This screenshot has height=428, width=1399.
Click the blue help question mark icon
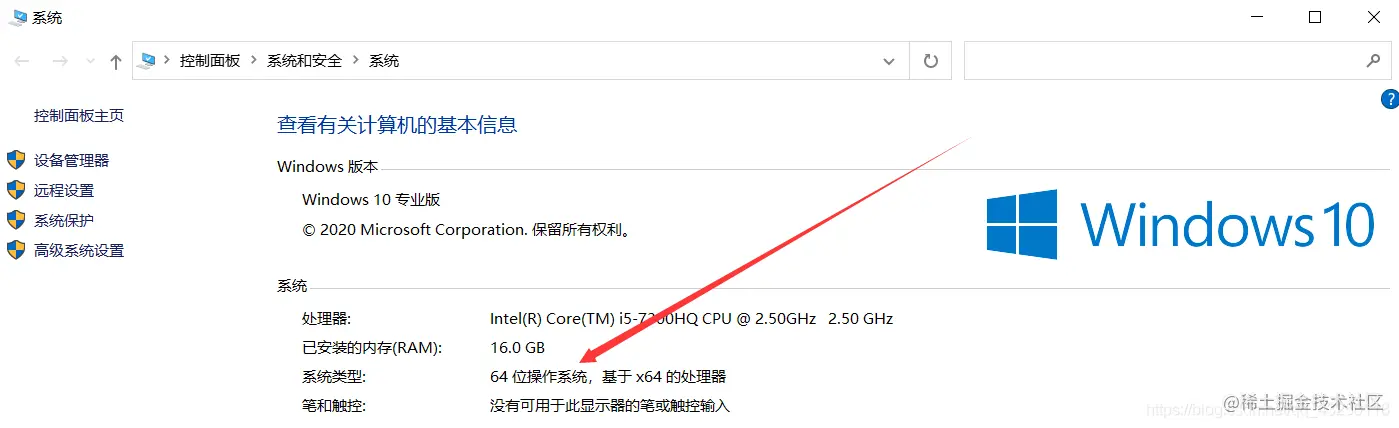point(1389,98)
